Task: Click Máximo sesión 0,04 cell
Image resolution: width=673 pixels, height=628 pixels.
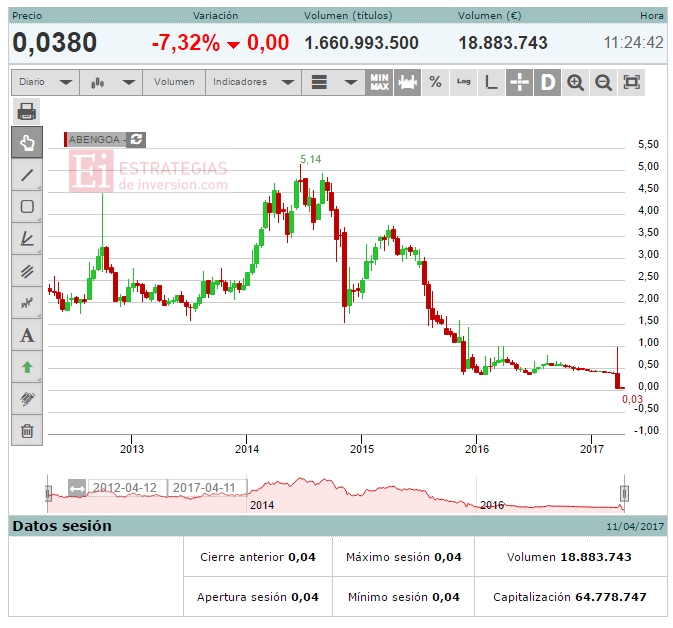Action: point(403,557)
